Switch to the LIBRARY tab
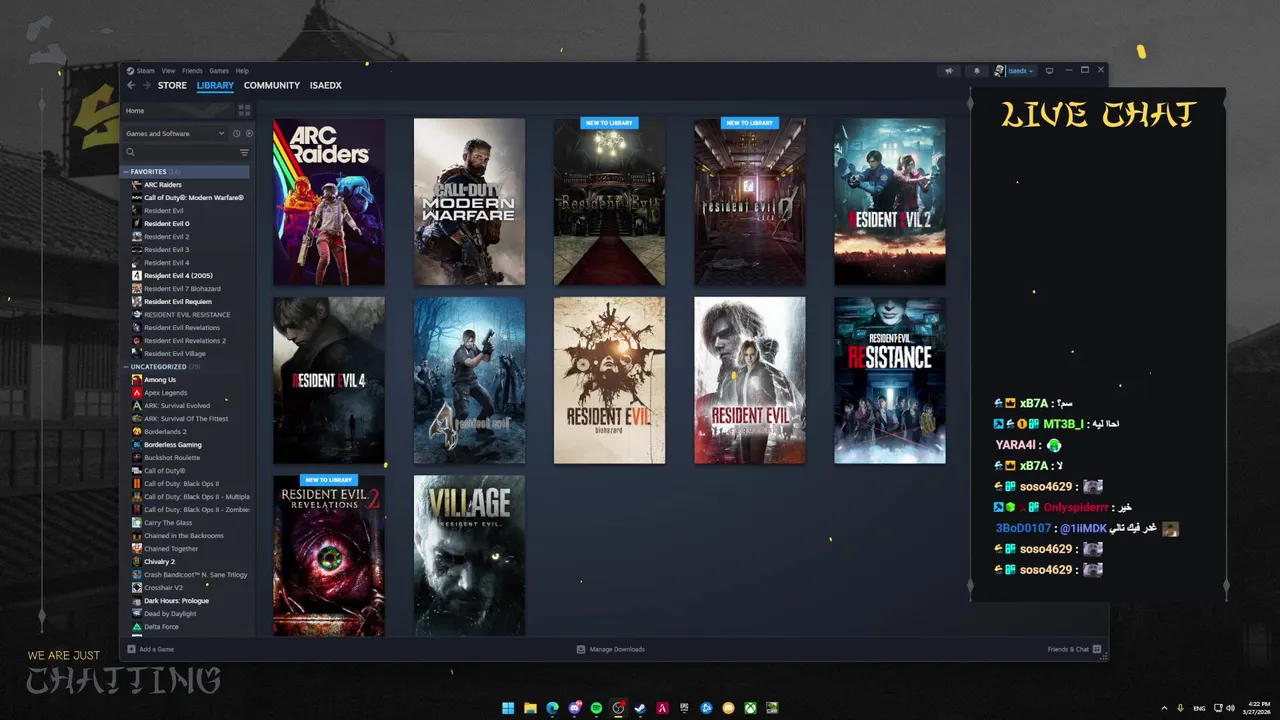Viewport: 1280px width, 720px height. (215, 85)
